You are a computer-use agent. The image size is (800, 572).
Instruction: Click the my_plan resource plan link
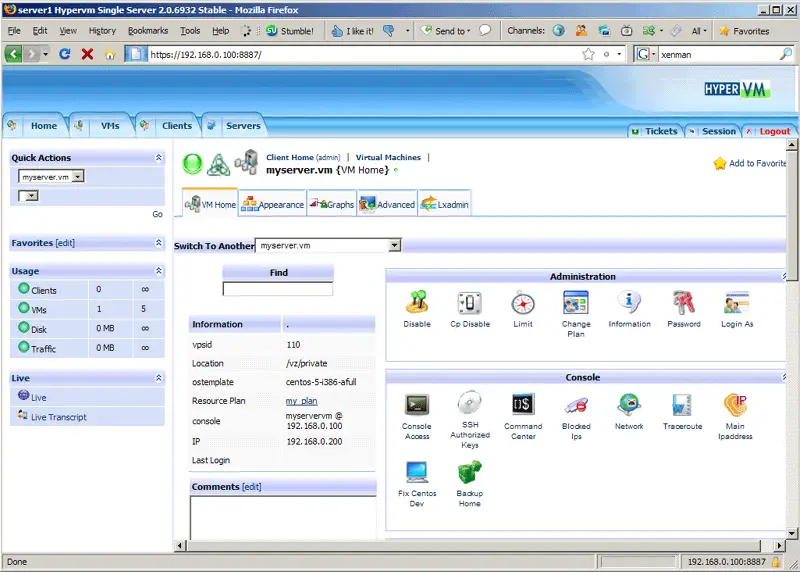pos(302,401)
